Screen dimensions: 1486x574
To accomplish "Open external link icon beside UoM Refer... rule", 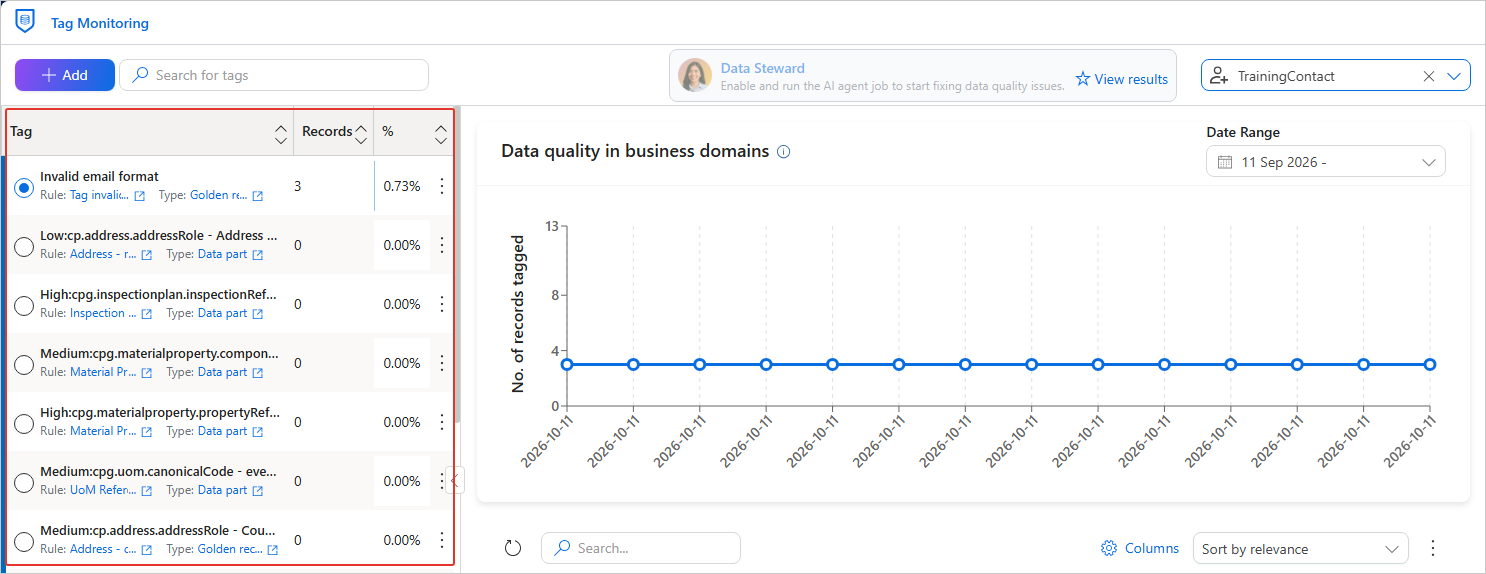I will click(147, 491).
